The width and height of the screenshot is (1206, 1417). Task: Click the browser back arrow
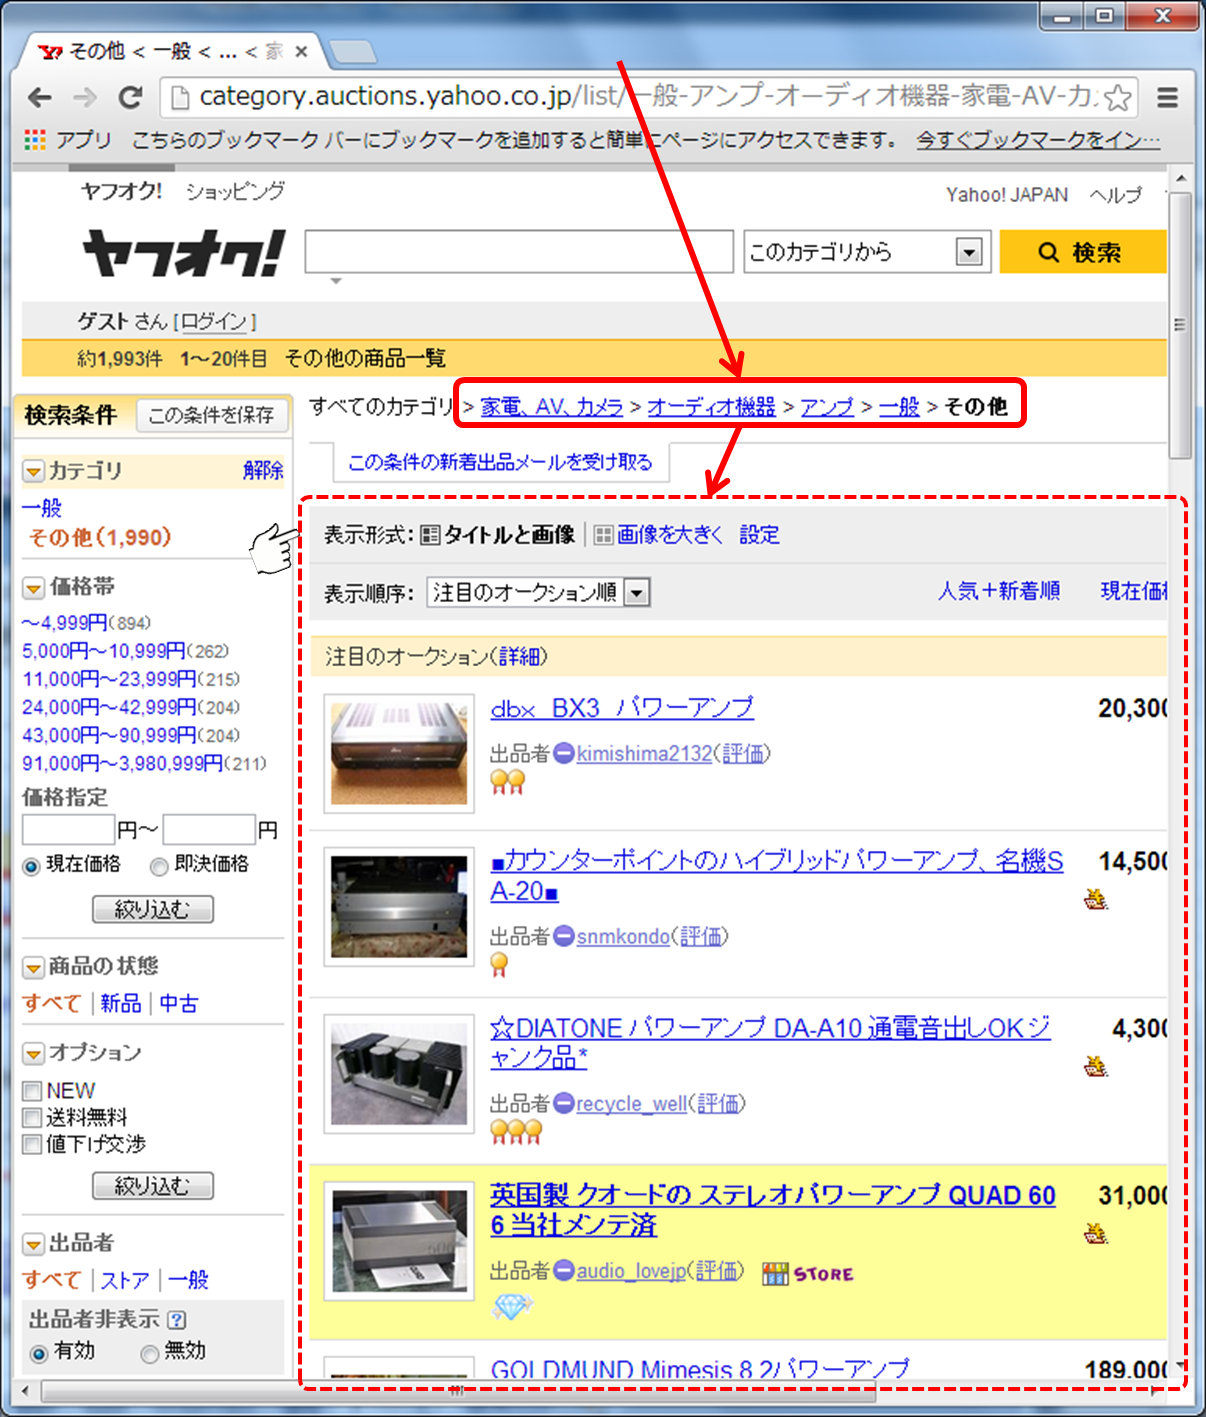(x=40, y=98)
